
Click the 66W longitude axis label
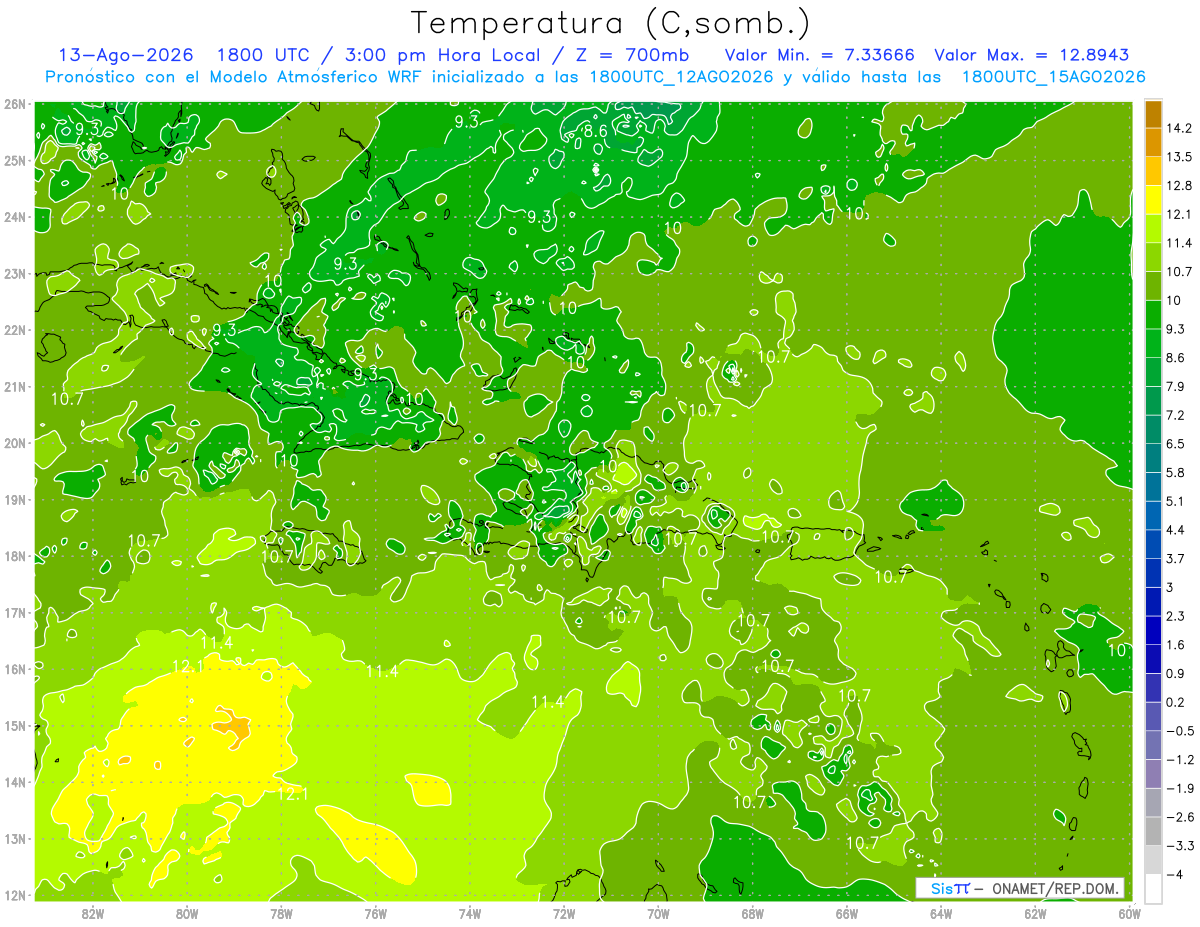[847, 913]
